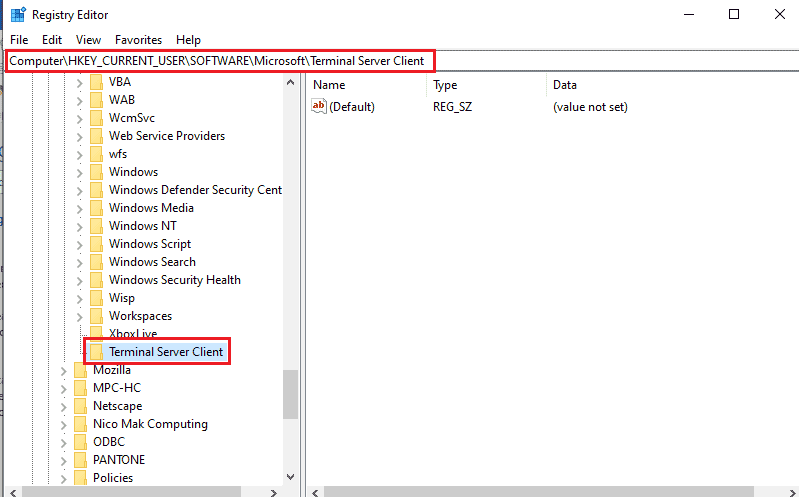
Task: Click the (Default) value string icon
Action: pyautogui.click(x=318, y=106)
